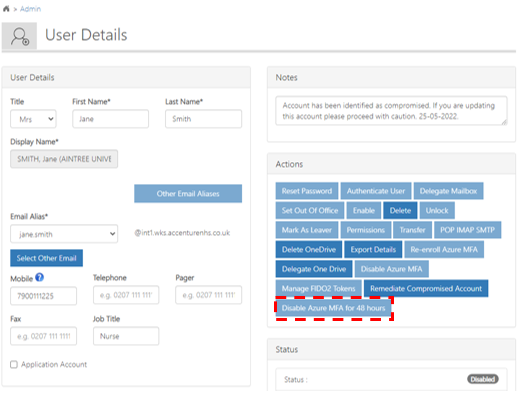521x403 pixels.
Task: Click the Delete OneDrive action
Action: click(x=309, y=249)
